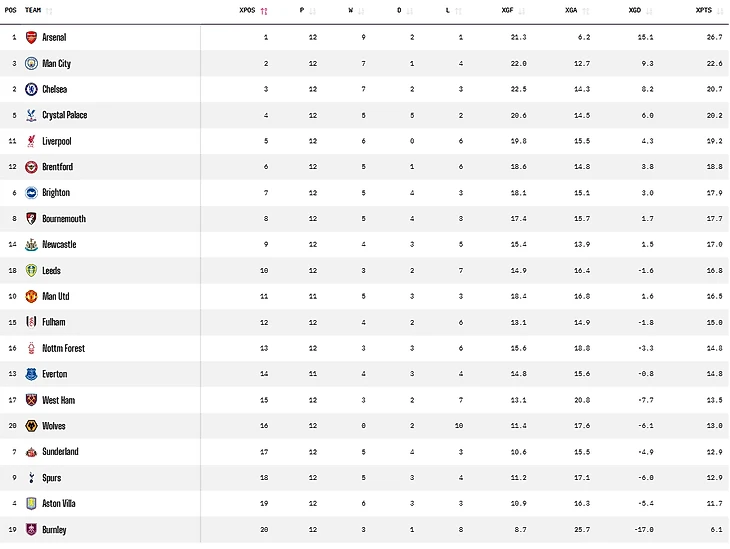Sort by XGF column sort arrows

coord(521,11)
